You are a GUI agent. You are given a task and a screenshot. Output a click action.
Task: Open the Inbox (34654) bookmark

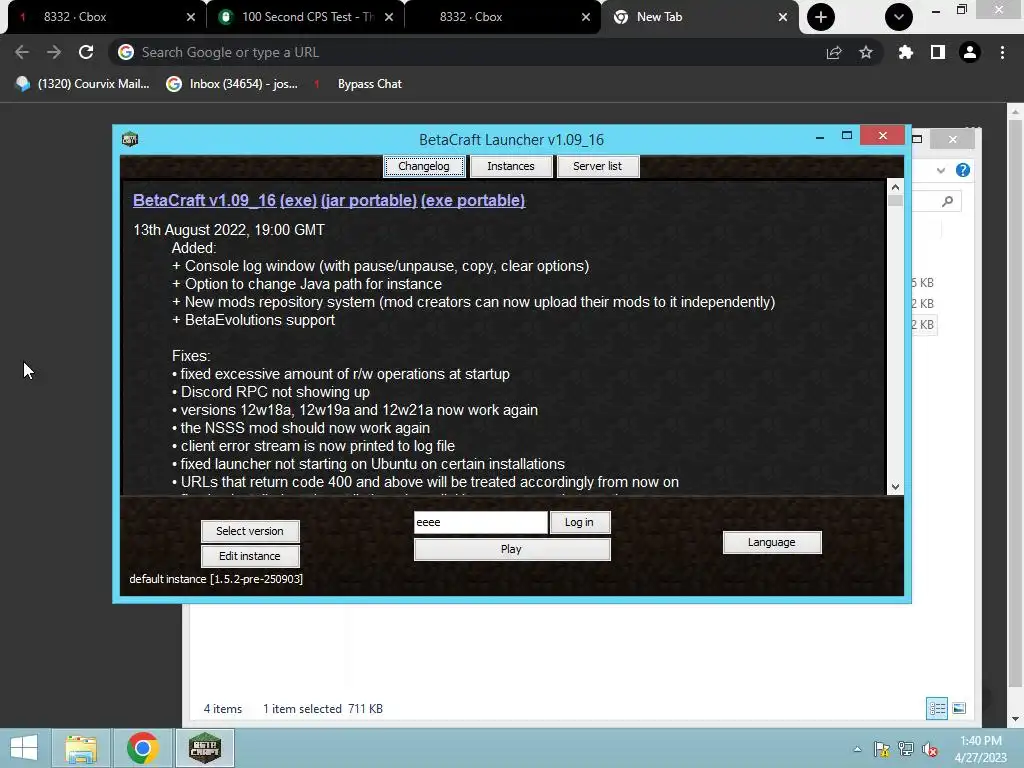[232, 84]
